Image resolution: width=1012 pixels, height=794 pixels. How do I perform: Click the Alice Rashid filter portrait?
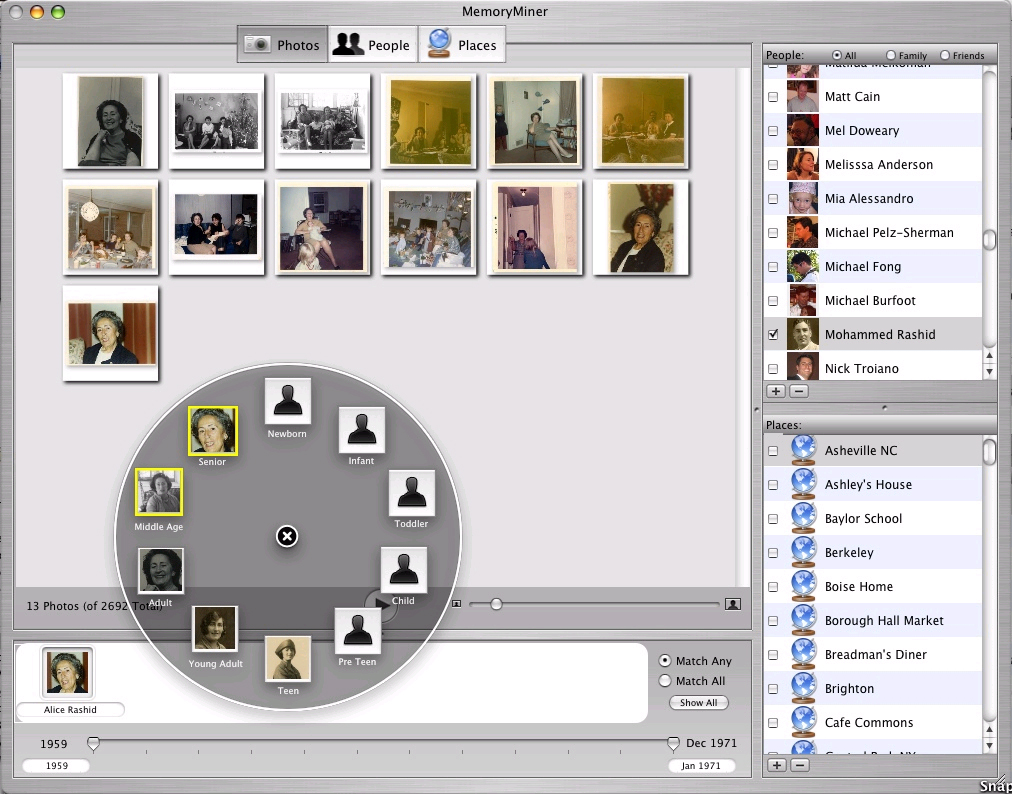[x=68, y=672]
